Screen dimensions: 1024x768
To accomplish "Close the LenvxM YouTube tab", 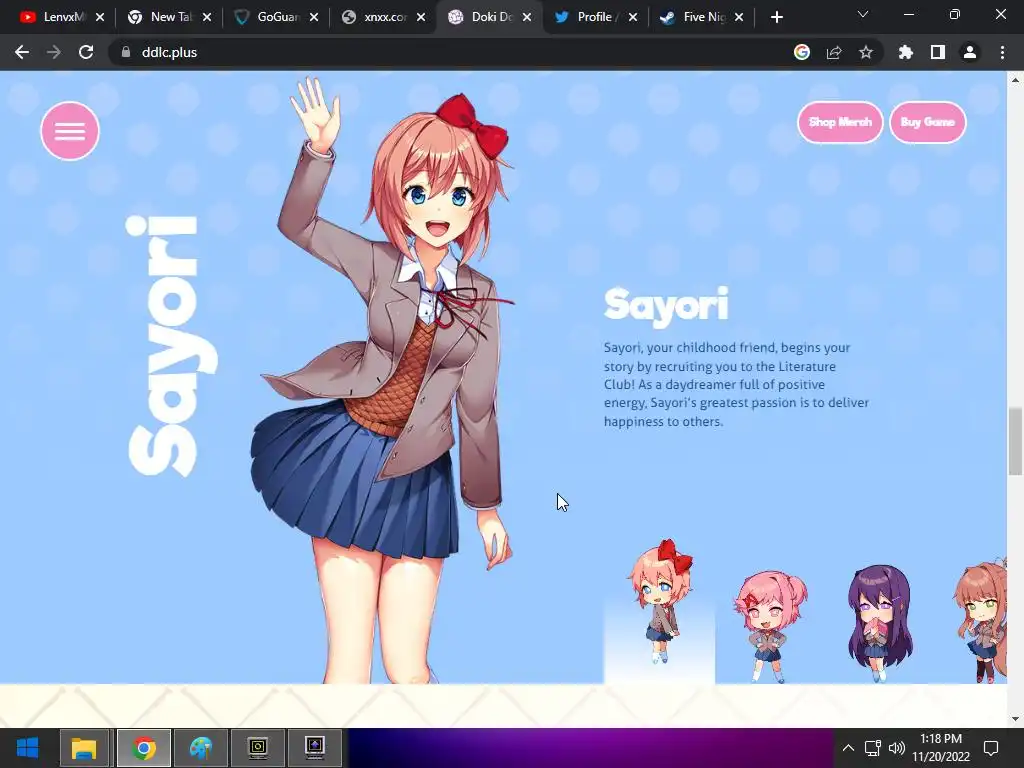I will click(100, 17).
